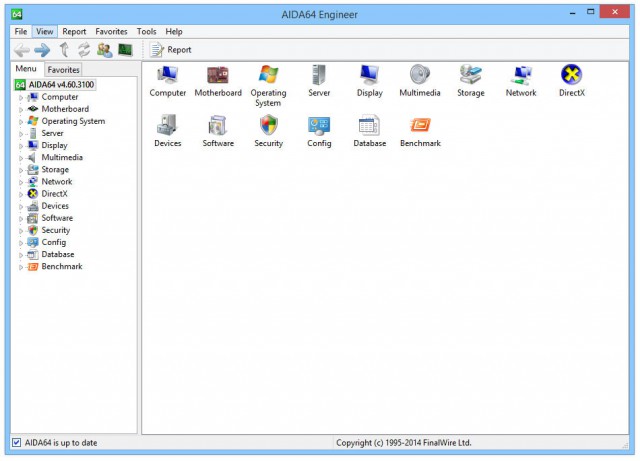
Task: Open the Help menu
Action: (174, 31)
